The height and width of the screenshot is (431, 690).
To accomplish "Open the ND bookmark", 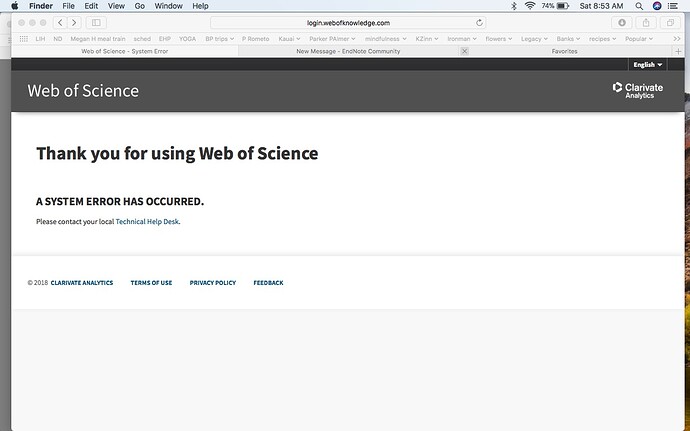I will (x=58, y=39).
